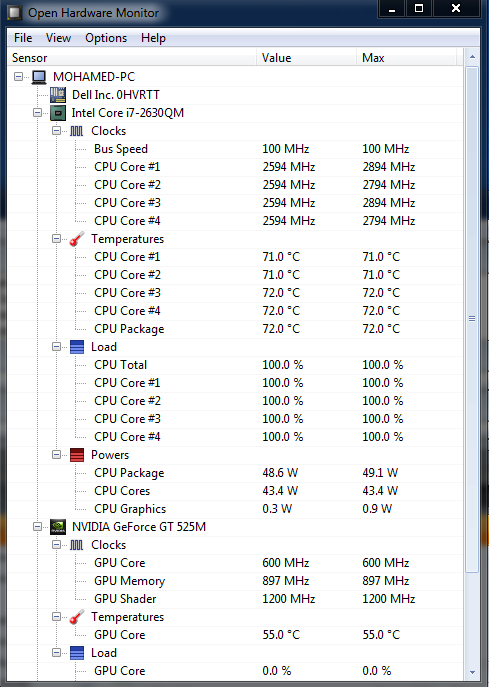This screenshot has height=687, width=489.
Task: Click the CPU Clocks waveform icon
Action: 77,131
